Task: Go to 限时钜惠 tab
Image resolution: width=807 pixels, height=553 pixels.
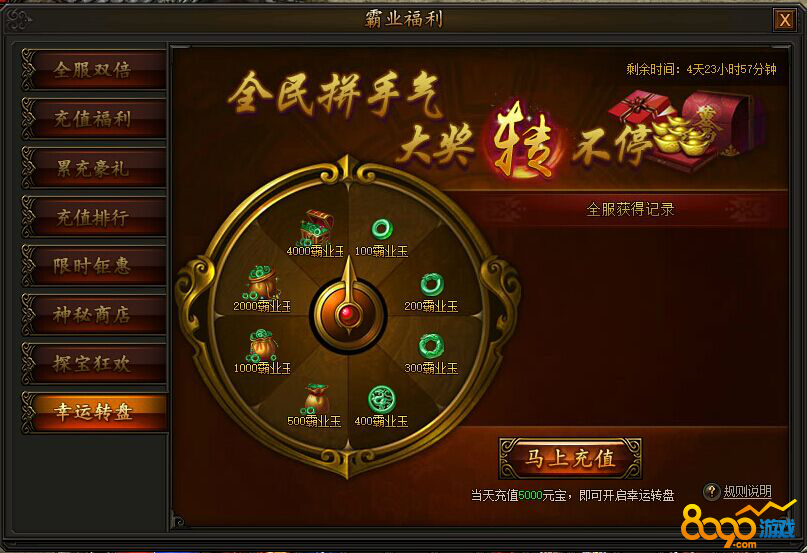Action: pyautogui.click(x=93, y=266)
